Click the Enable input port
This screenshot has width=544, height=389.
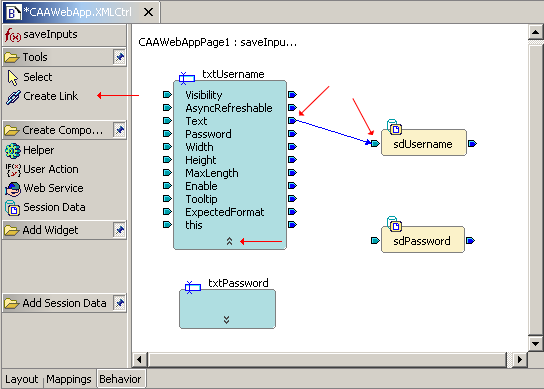[167, 186]
